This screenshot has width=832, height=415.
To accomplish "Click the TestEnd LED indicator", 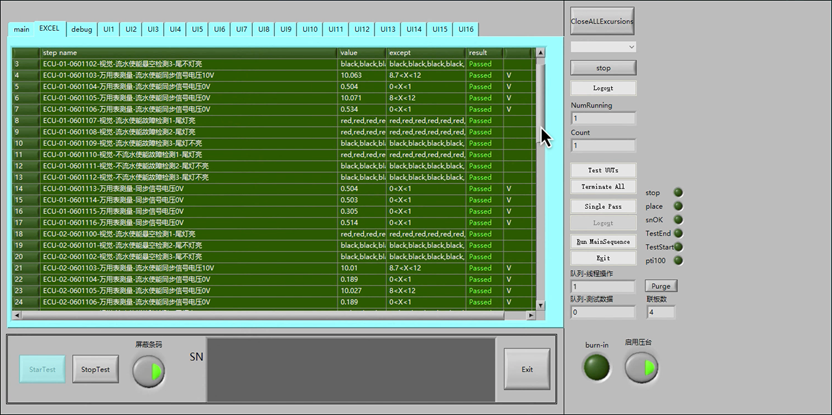I will (679, 233).
